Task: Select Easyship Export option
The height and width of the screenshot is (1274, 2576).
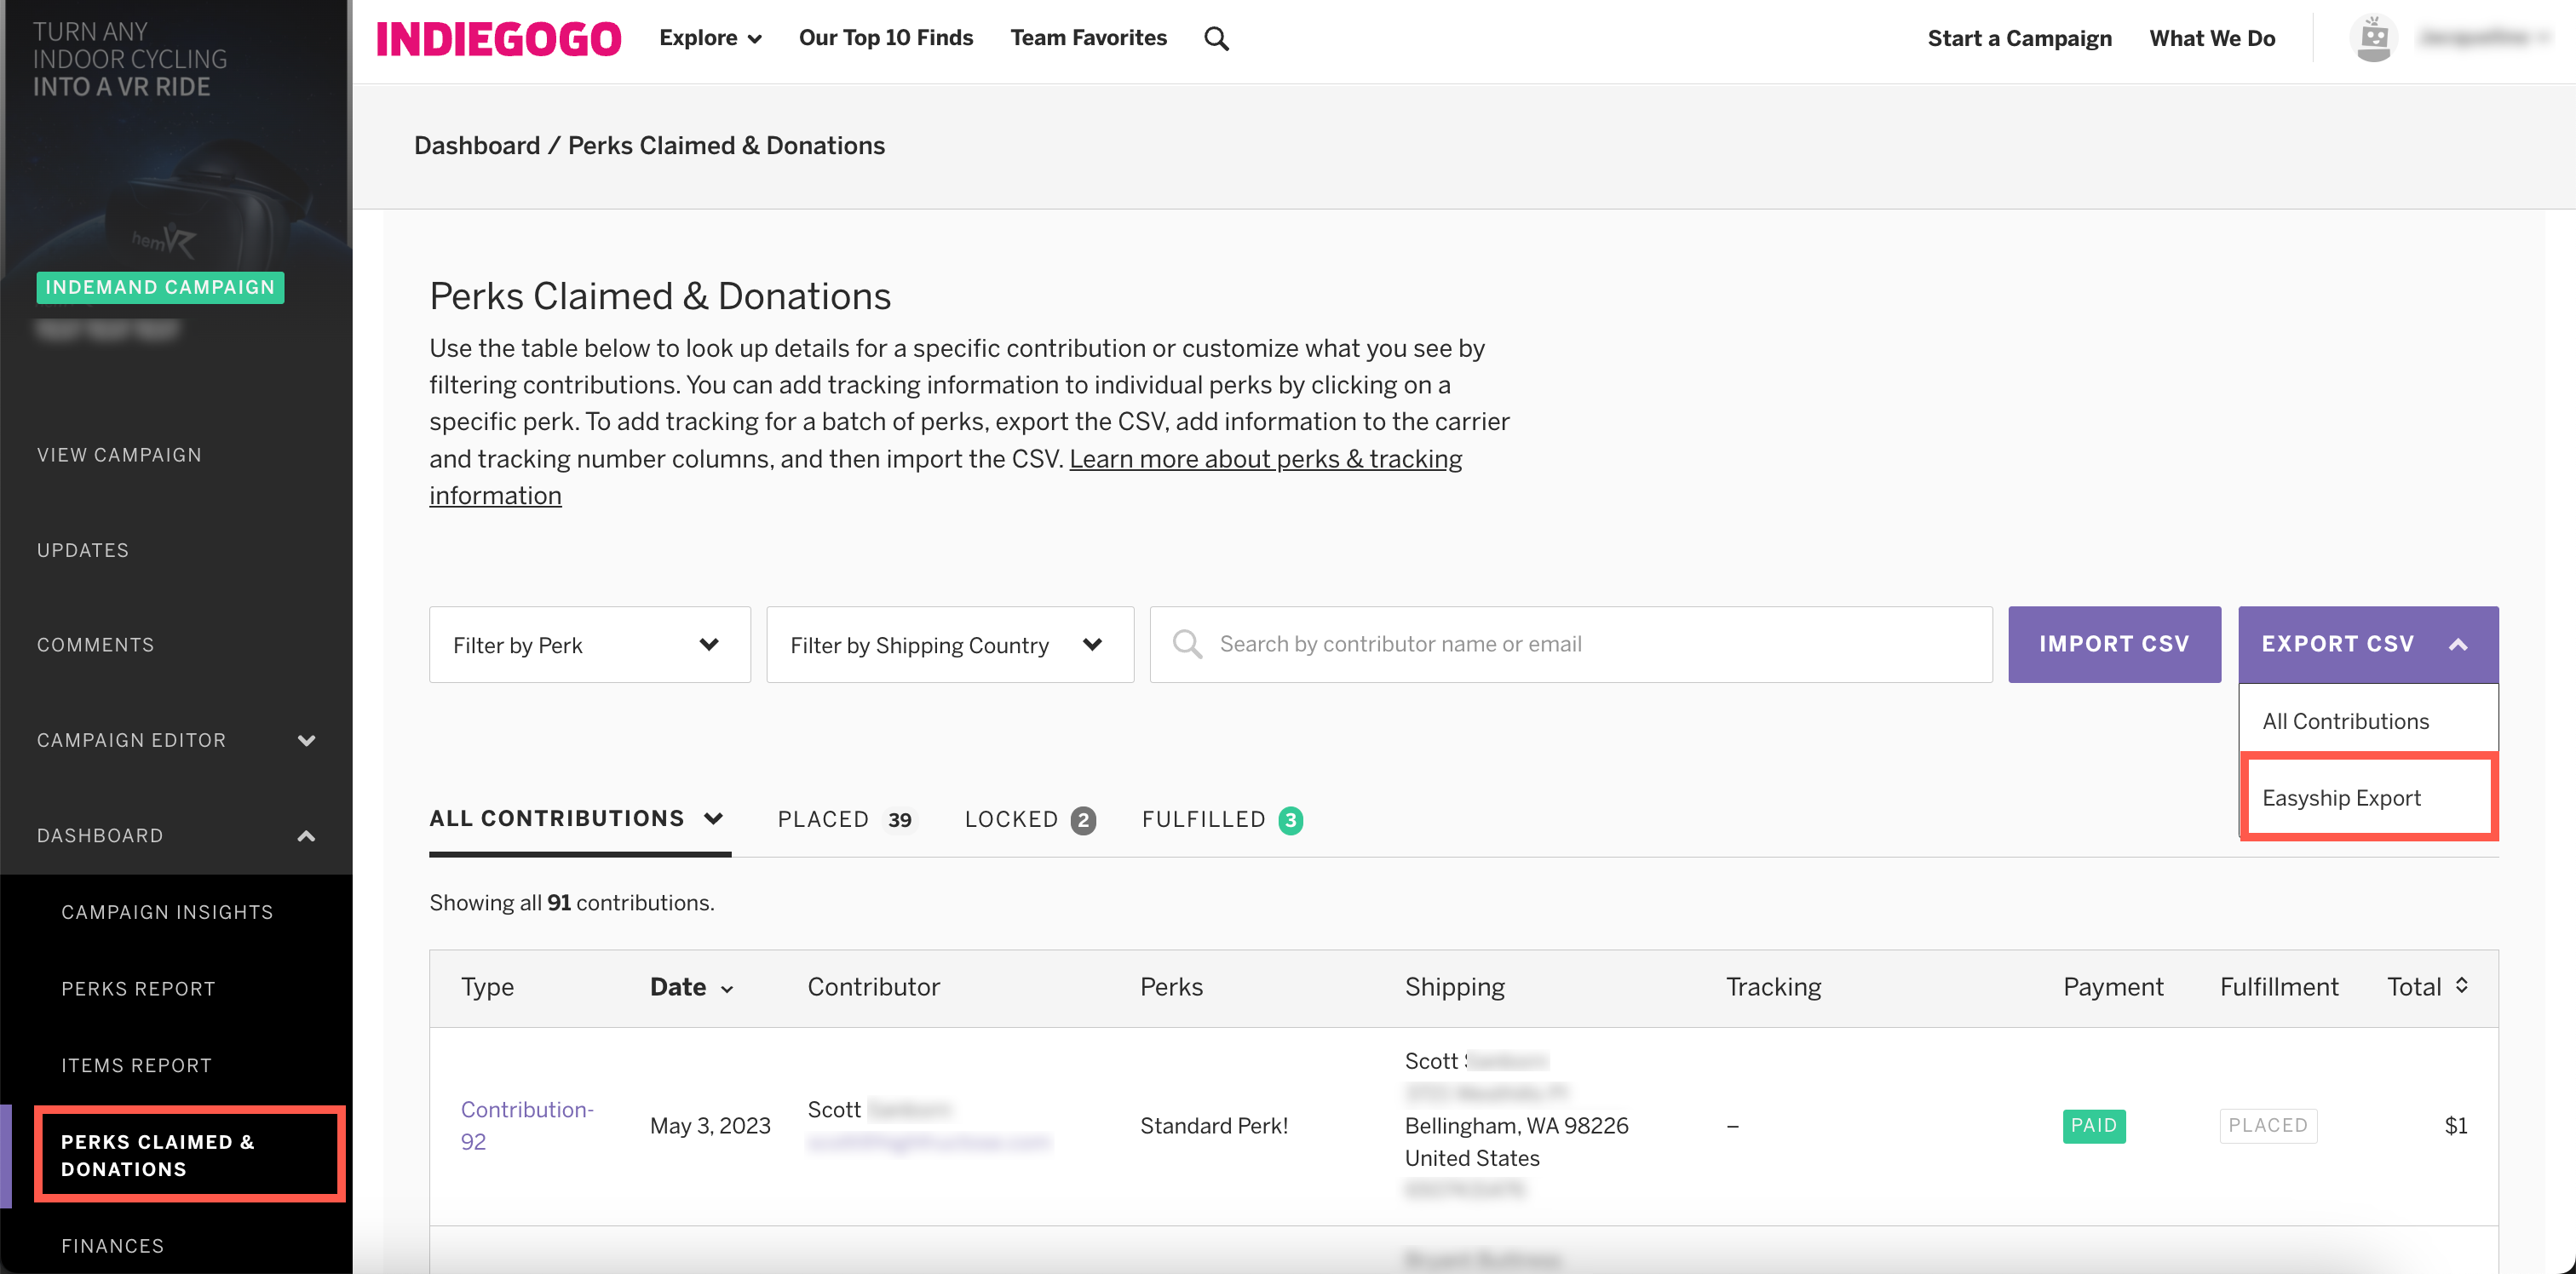Action: tap(2368, 798)
